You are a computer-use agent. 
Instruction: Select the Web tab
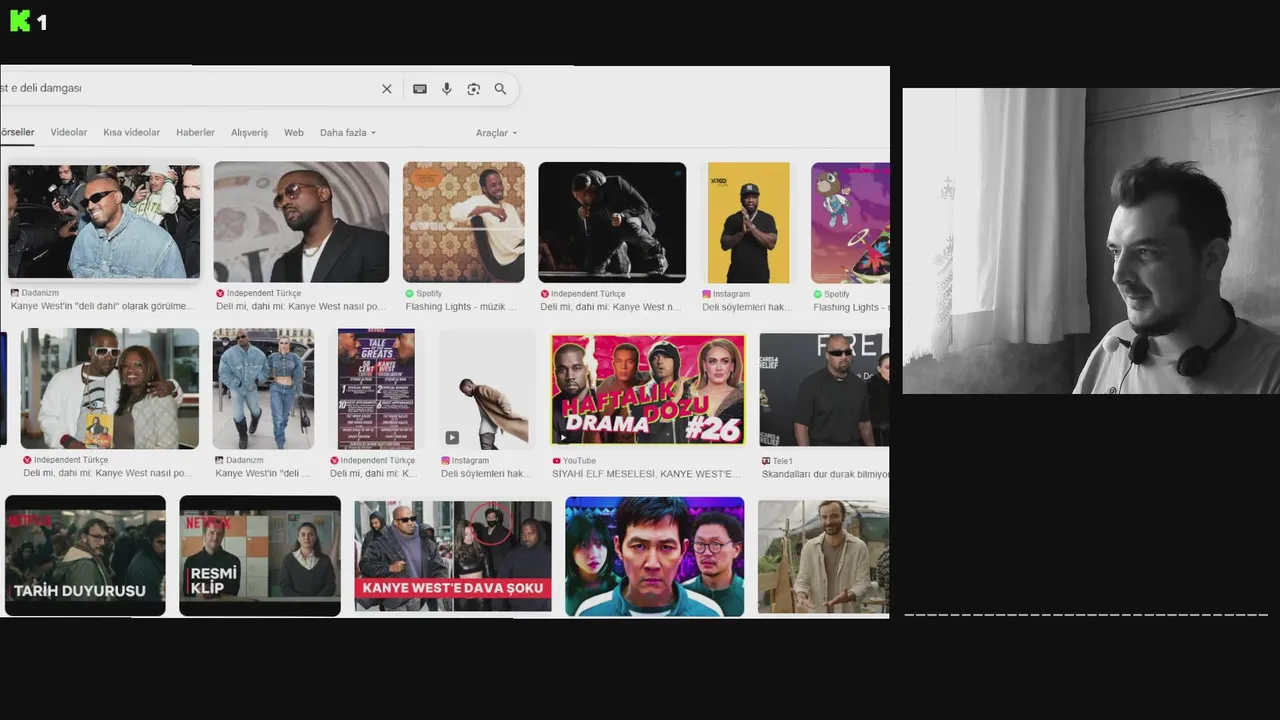[x=293, y=132]
